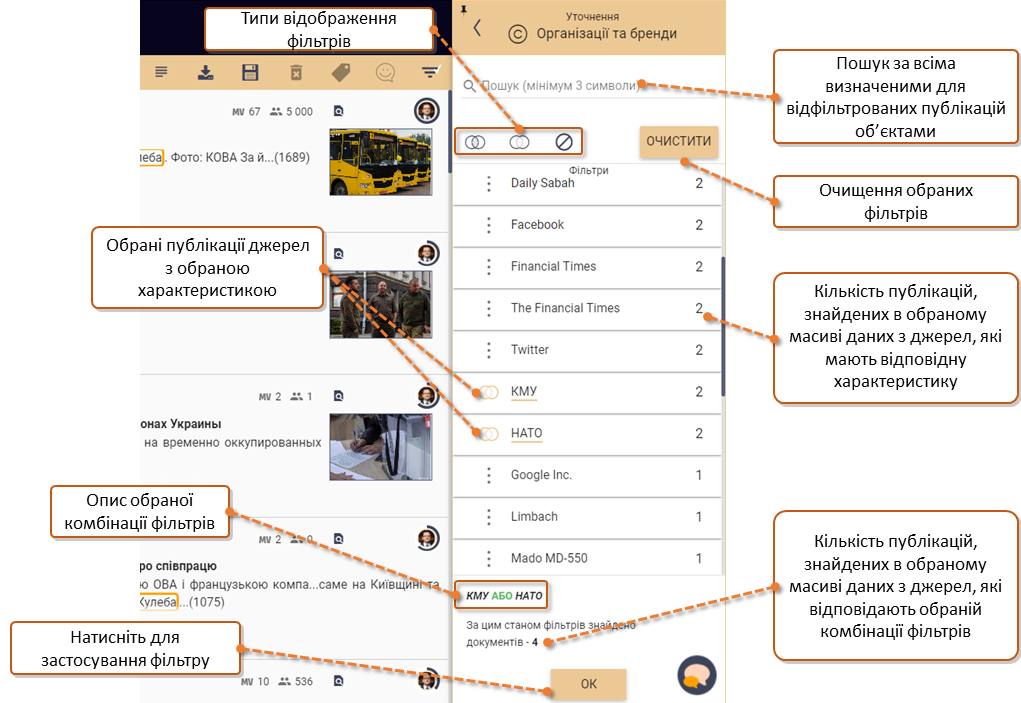Select 'The Financial Times' filter label

point(565,308)
